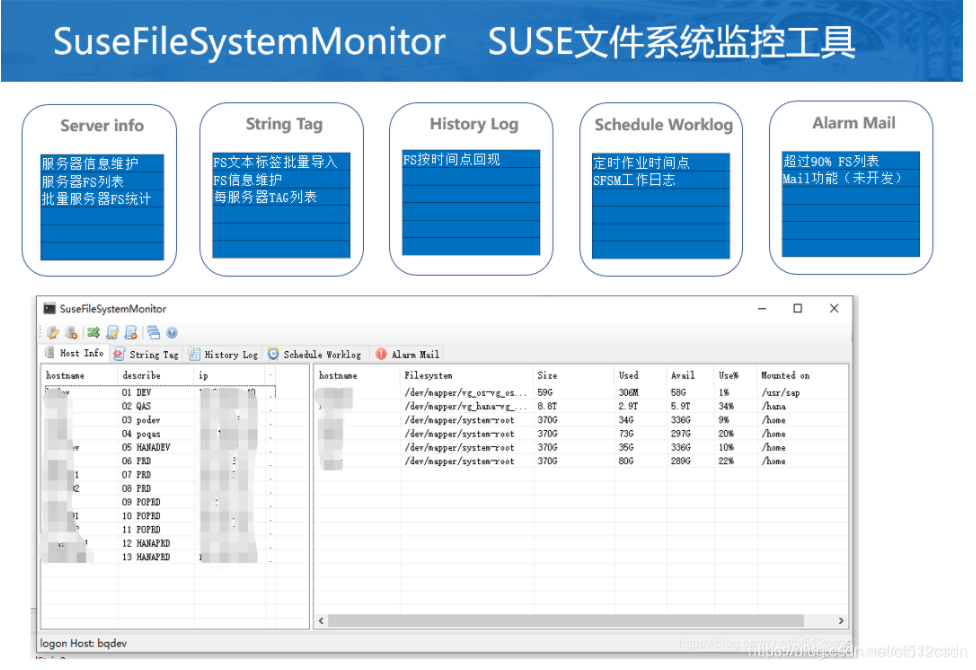
Task: Select the 06 PRD host row
Action: click(159, 461)
